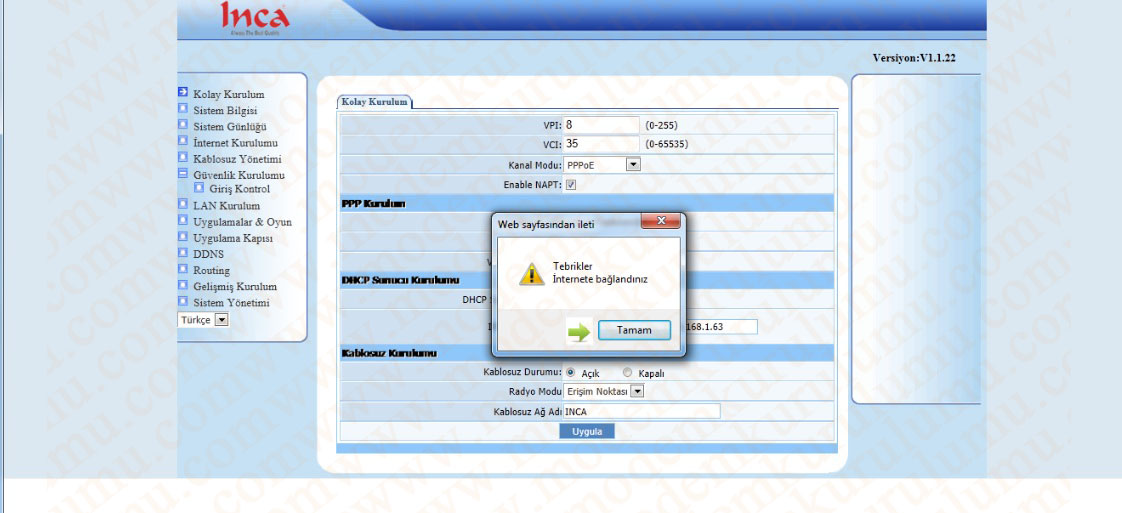The height and width of the screenshot is (513, 1122).
Task: Click Tamam in the message dialog
Action: point(634,331)
